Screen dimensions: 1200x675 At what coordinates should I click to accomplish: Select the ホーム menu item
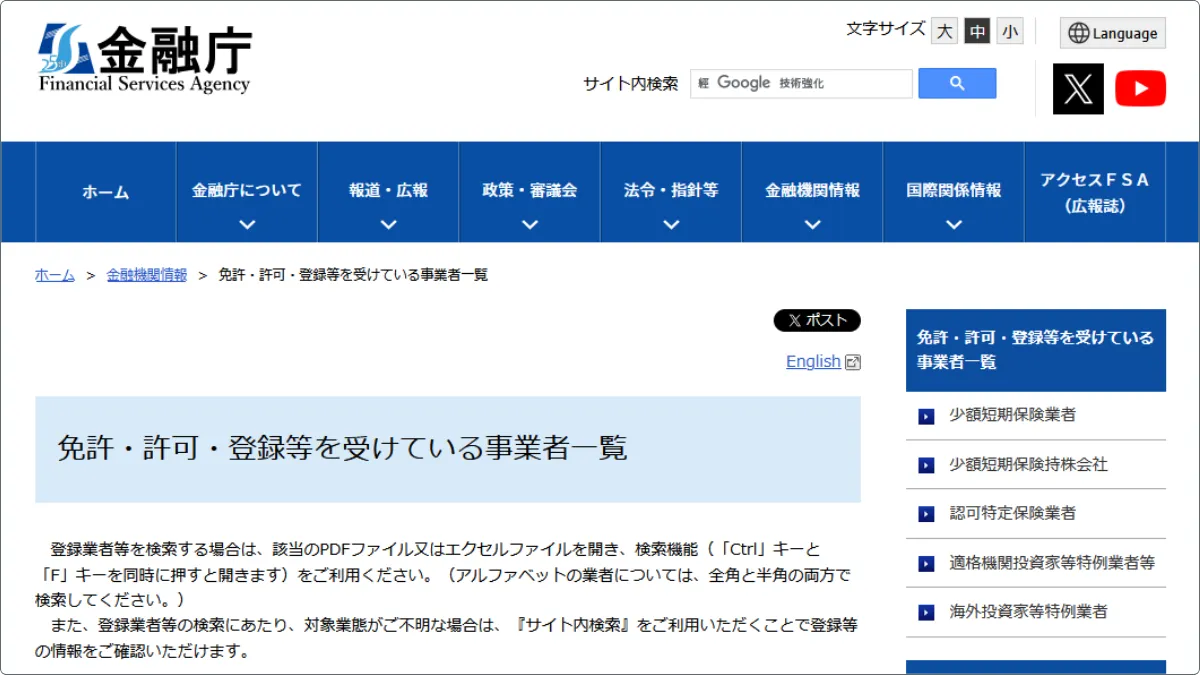click(104, 192)
